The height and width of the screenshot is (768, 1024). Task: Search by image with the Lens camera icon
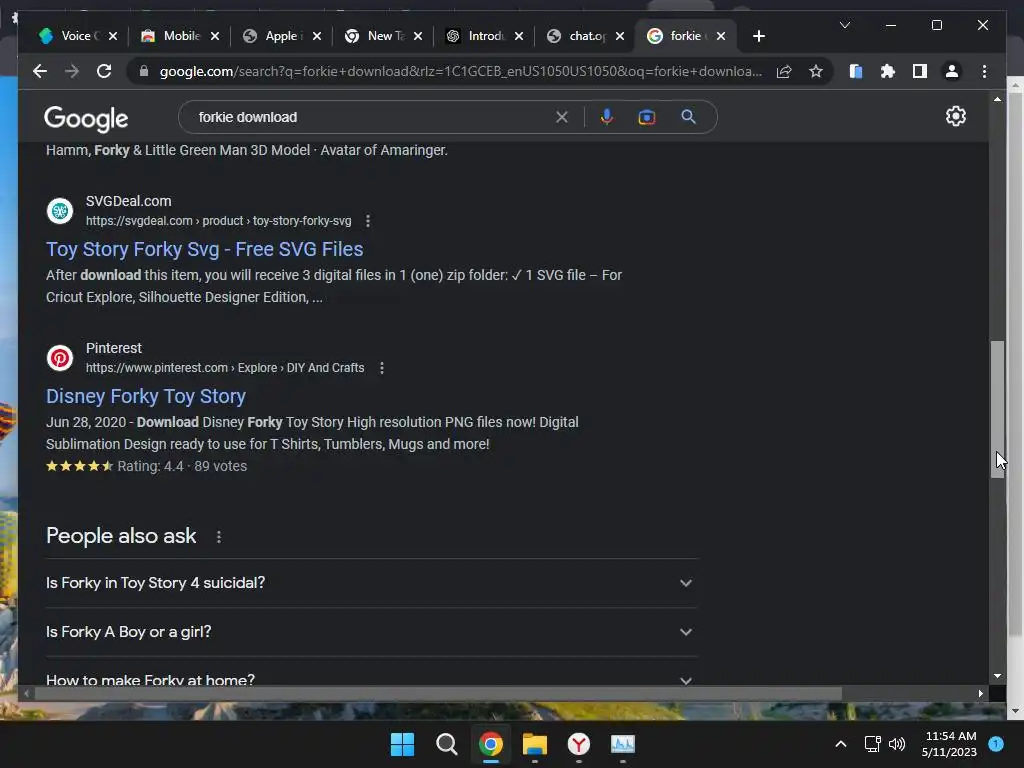click(647, 117)
